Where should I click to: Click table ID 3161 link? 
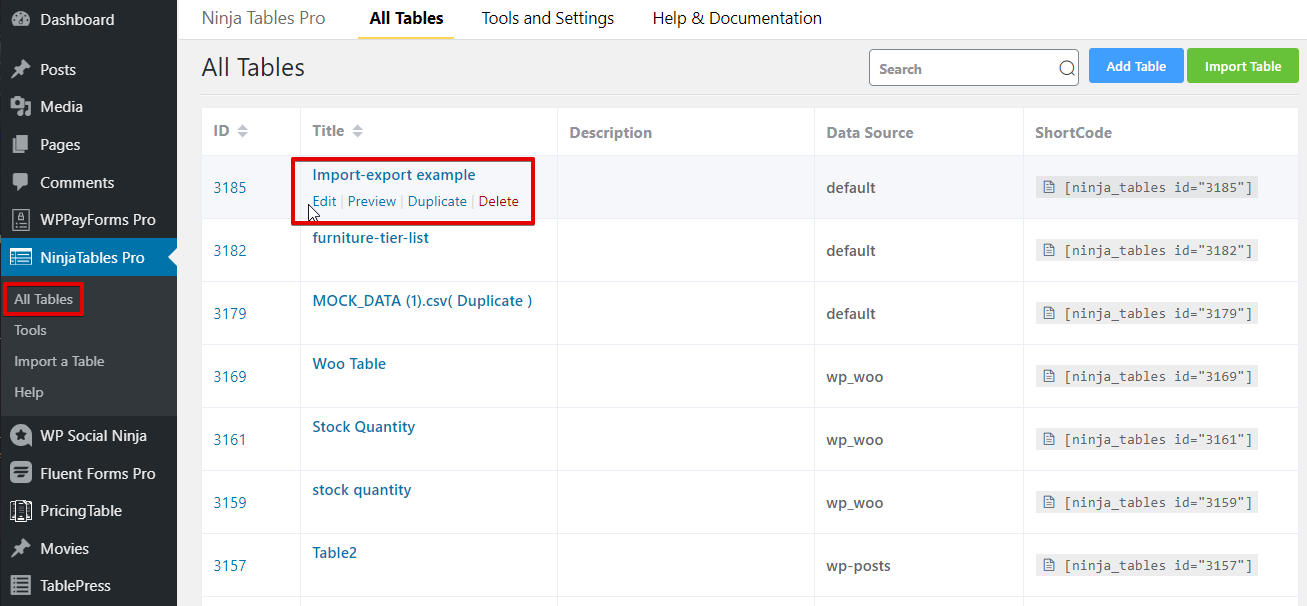pyautogui.click(x=230, y=440)
